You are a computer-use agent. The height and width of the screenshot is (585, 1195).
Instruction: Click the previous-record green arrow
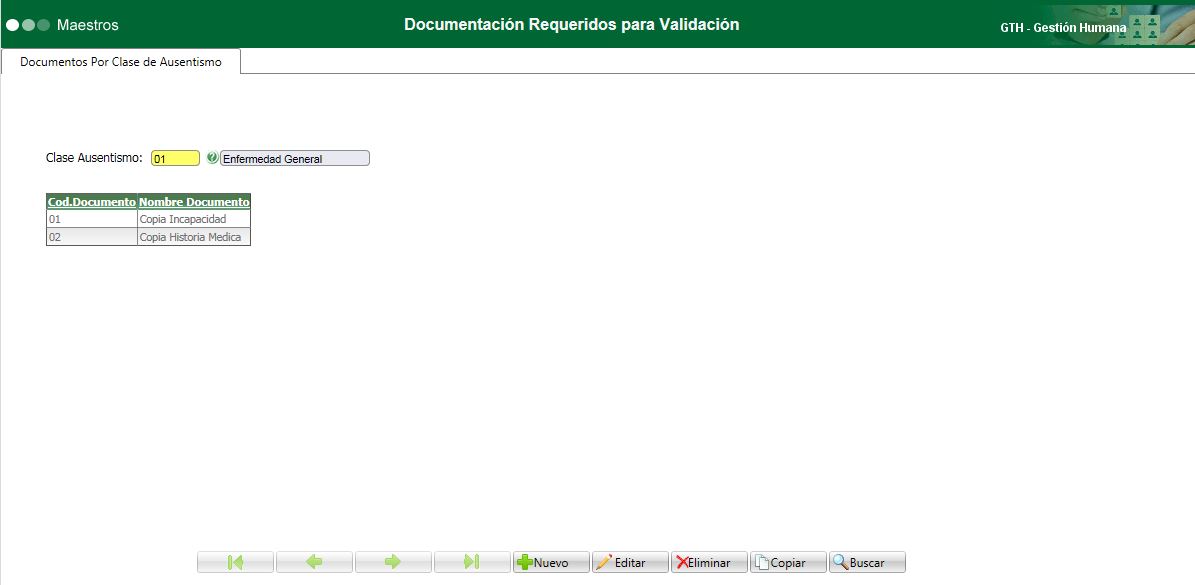click(x=314, y=562)
